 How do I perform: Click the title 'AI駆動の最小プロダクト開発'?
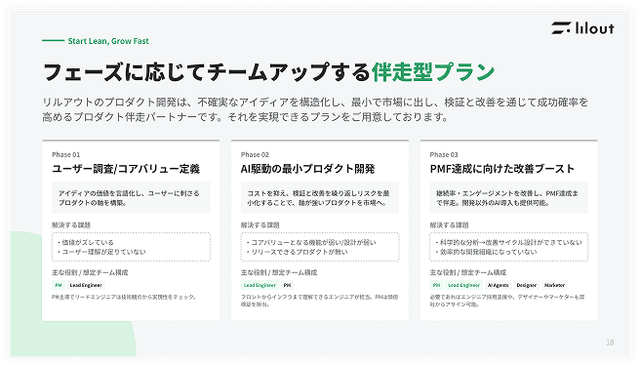point(308,169)
